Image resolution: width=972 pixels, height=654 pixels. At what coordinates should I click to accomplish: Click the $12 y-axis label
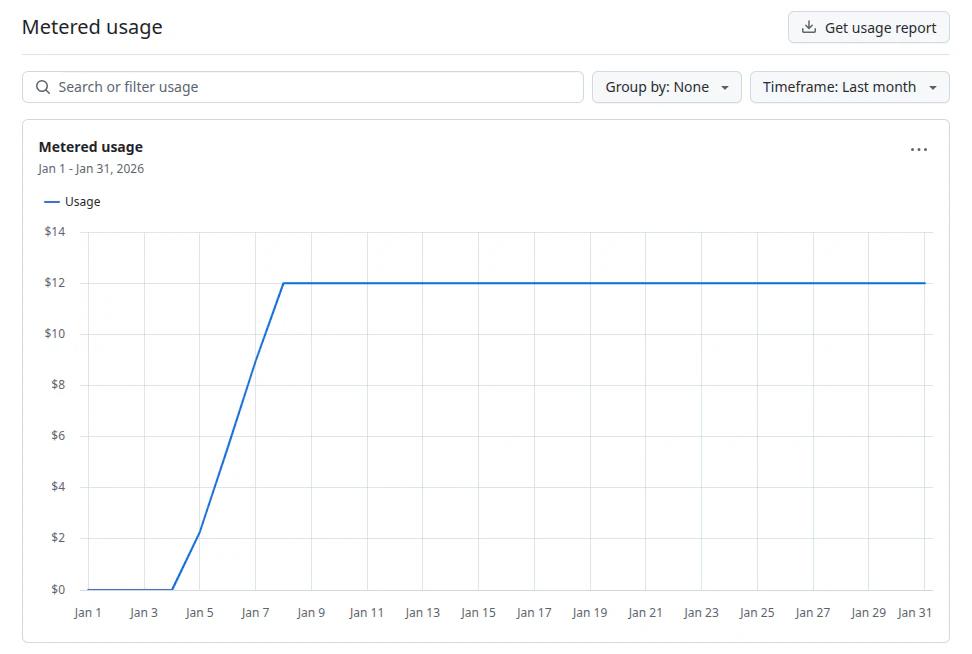point(55,283)
